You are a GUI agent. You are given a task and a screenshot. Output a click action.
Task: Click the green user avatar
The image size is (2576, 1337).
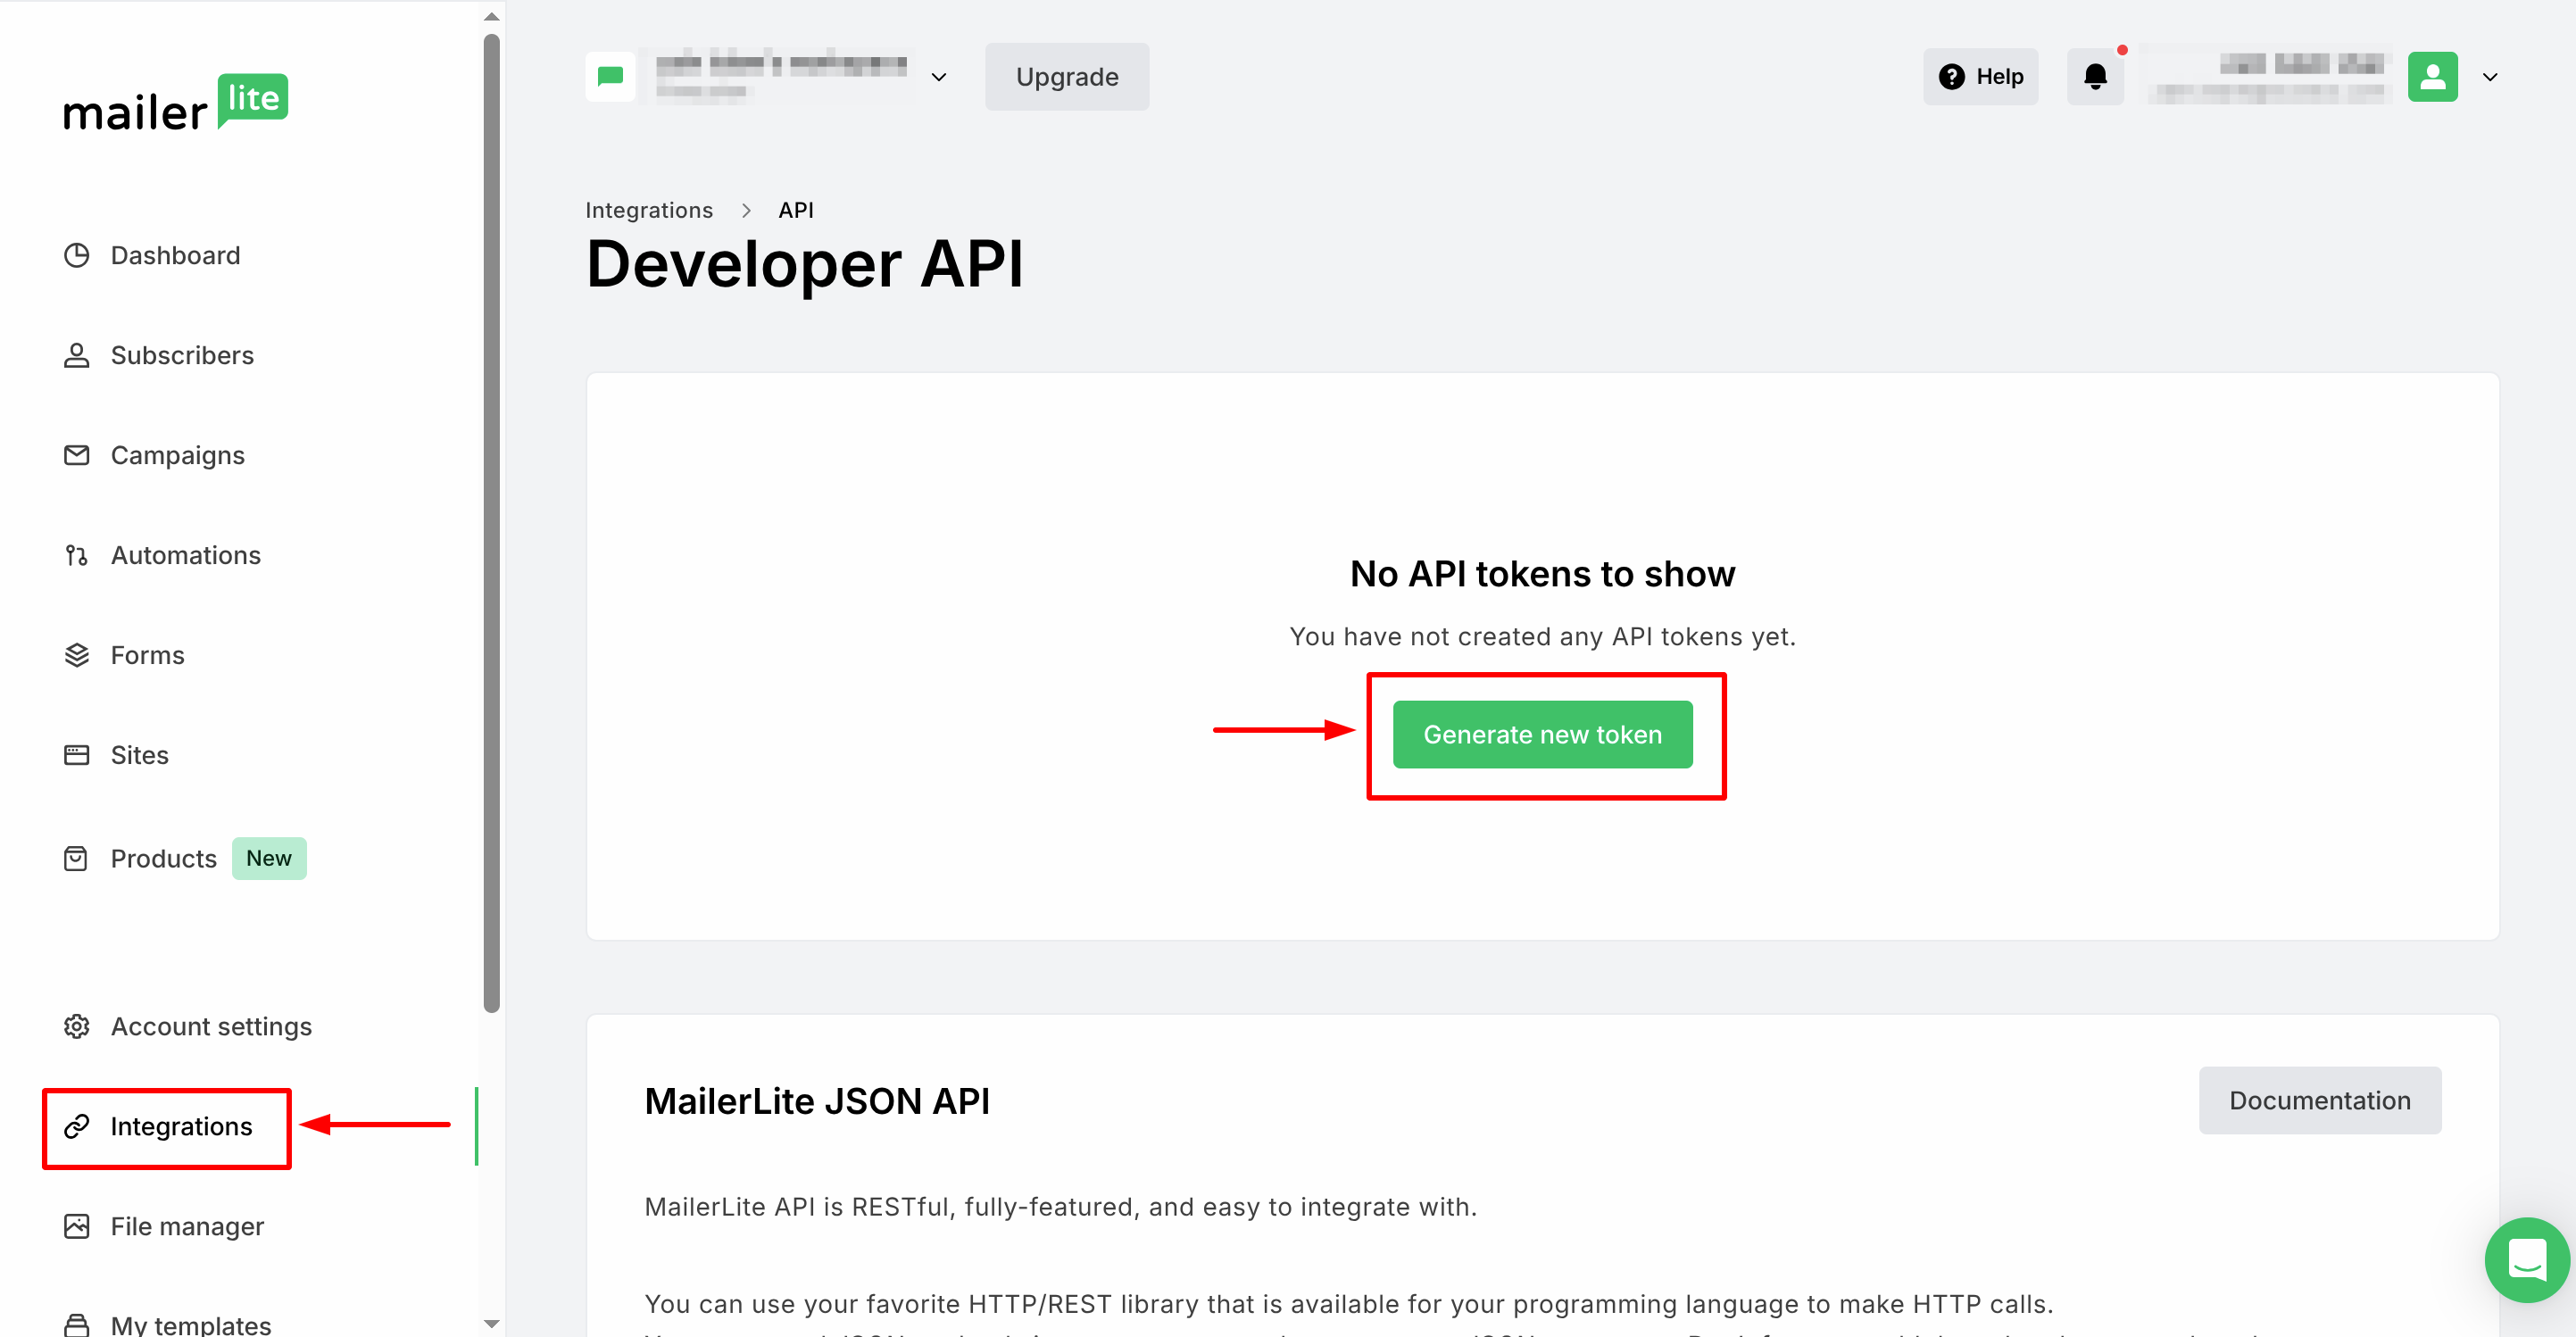[2432, 77]
